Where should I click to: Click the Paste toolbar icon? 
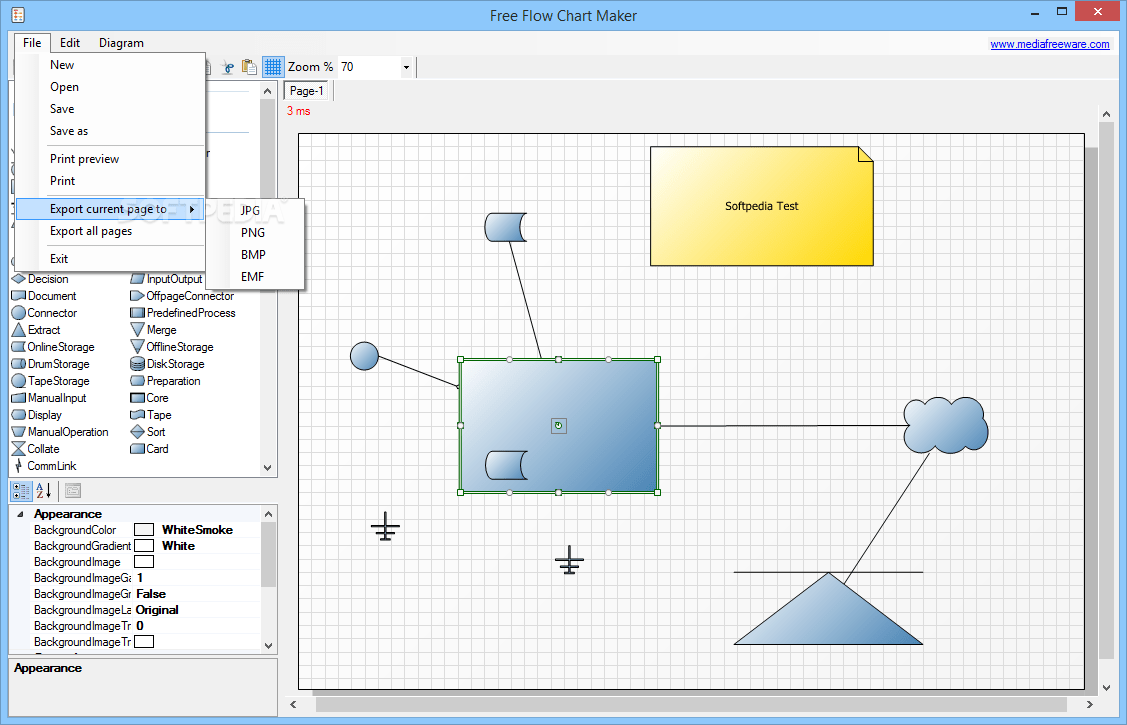pos(249,66)
